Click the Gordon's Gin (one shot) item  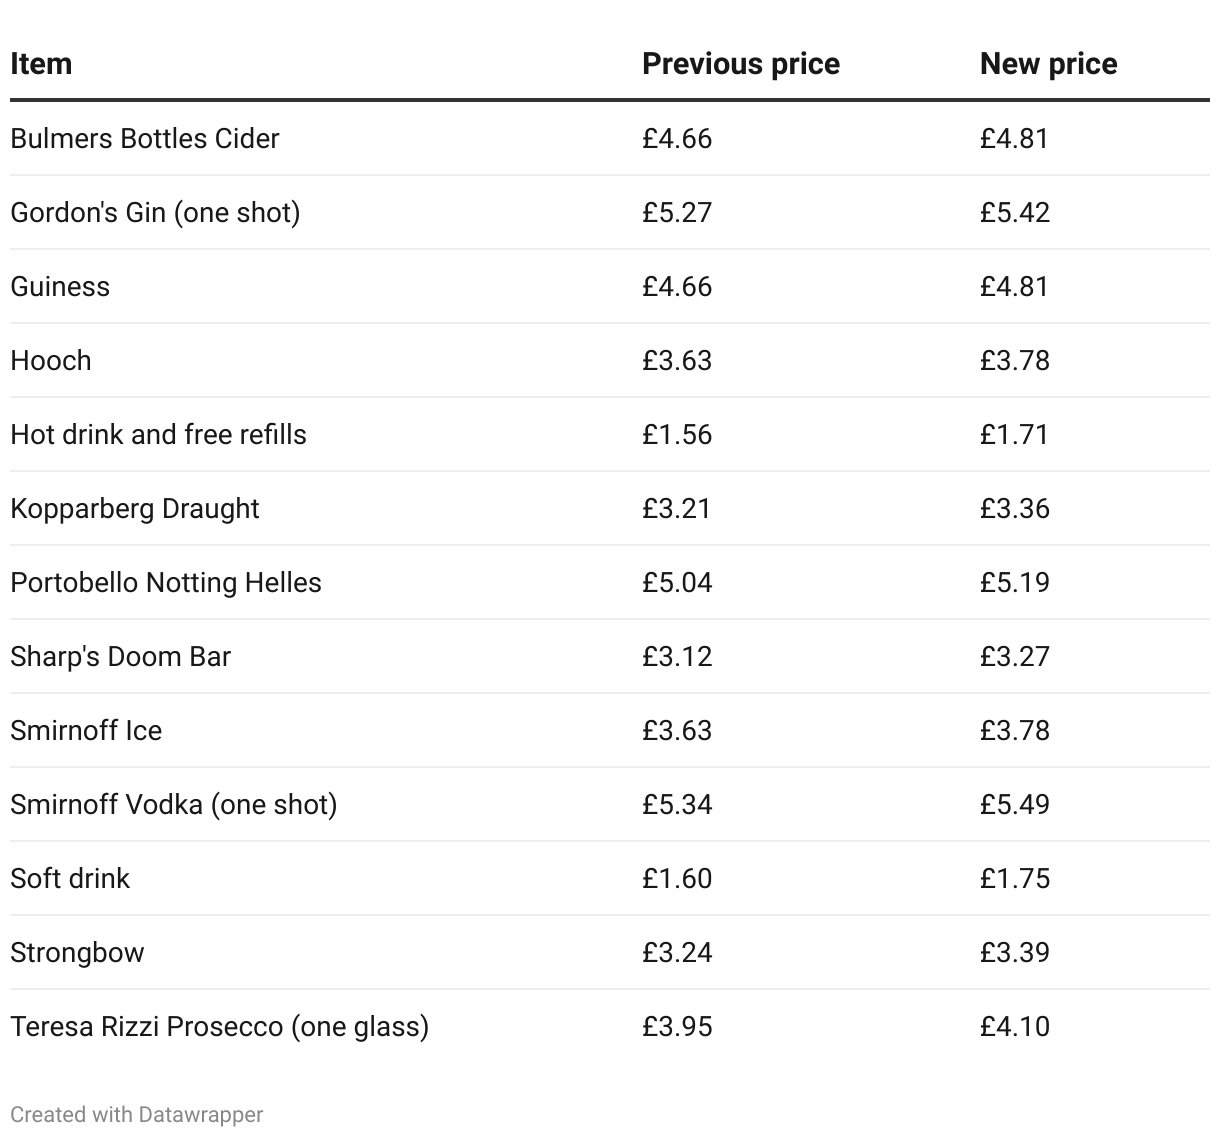[155, 212]
